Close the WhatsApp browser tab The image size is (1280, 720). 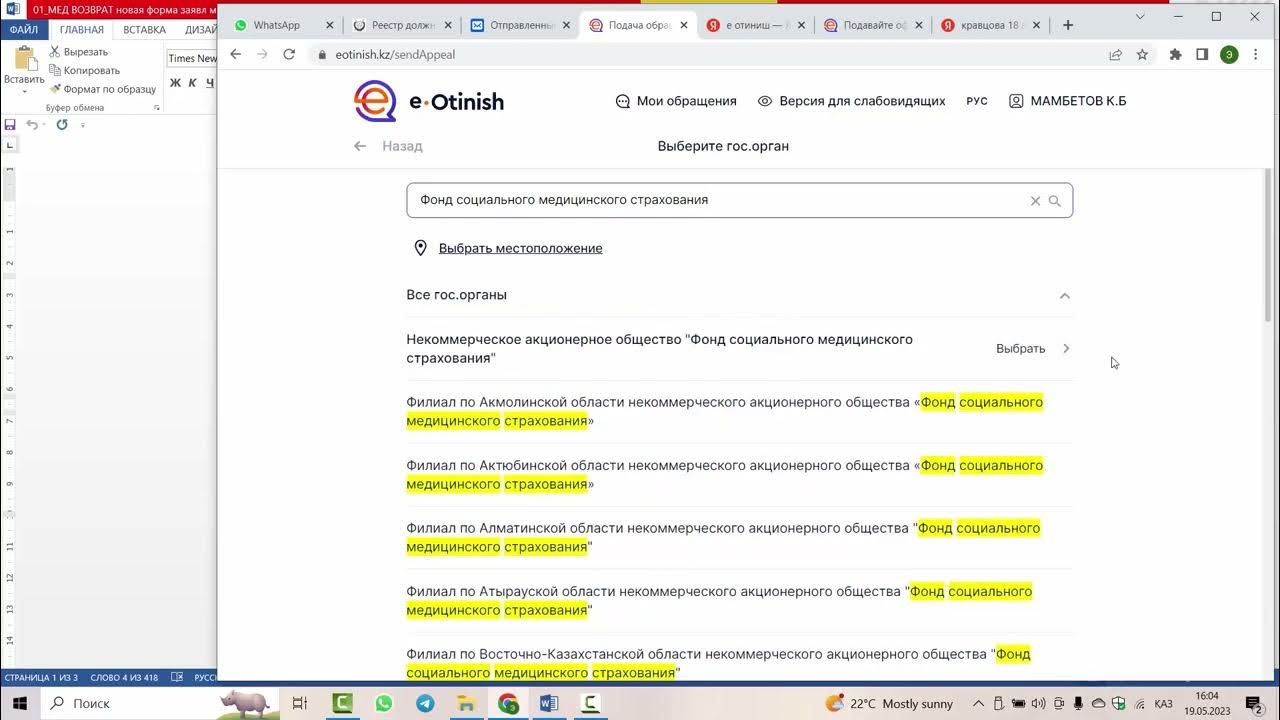tap(330, 25)
